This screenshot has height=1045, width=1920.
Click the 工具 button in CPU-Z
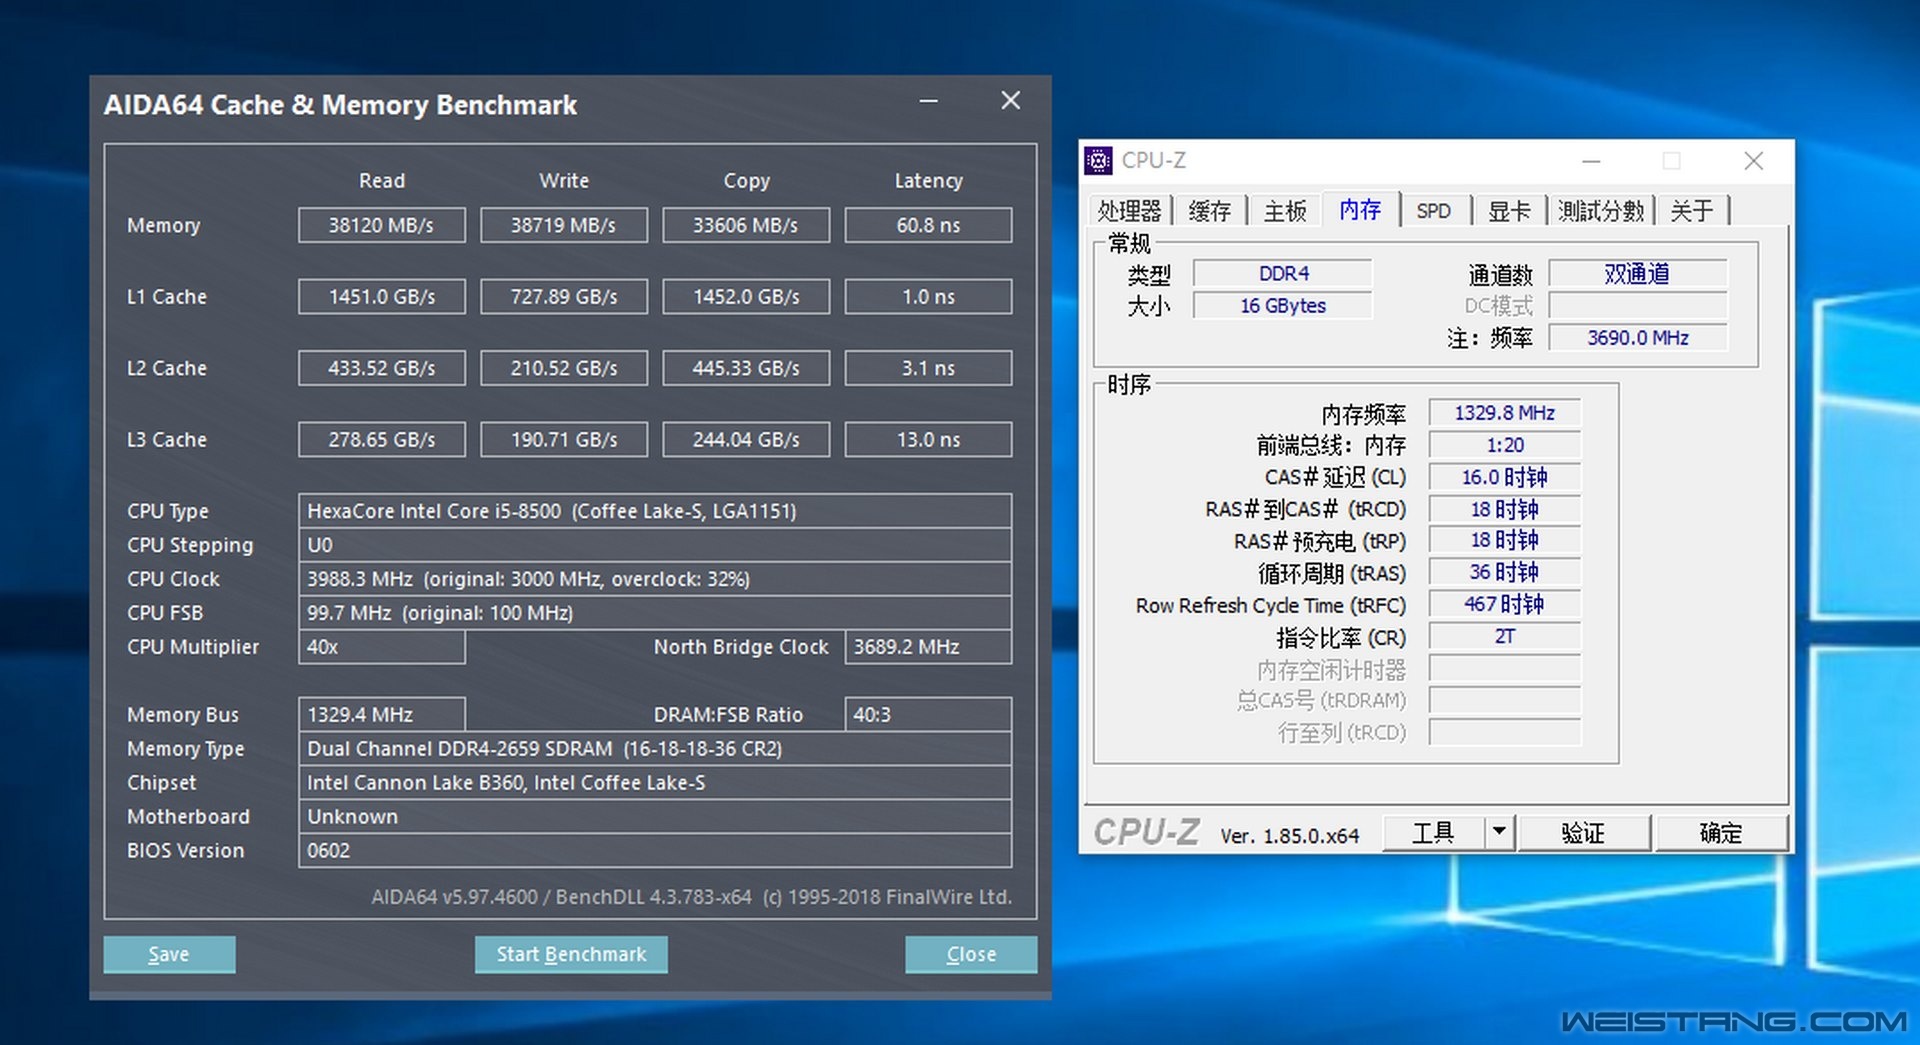tap(1434, 833)
